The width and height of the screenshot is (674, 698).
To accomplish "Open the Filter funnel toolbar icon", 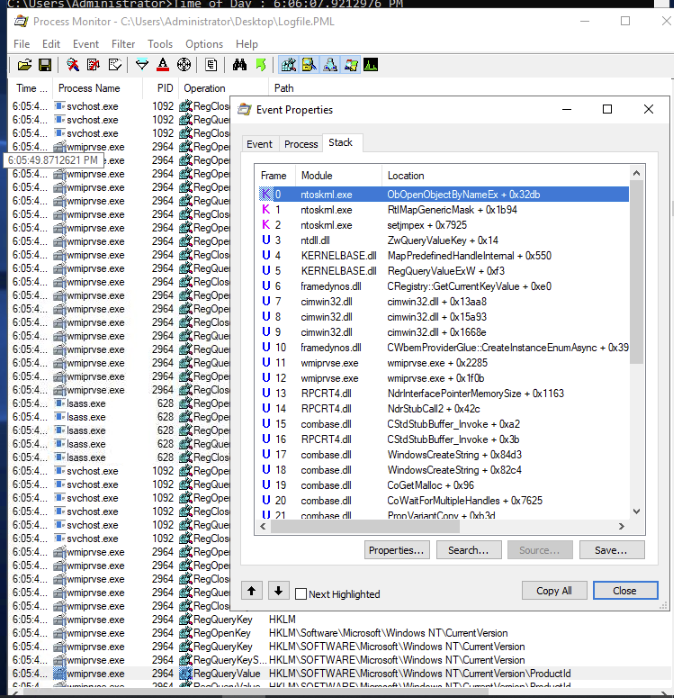I will [x=142, y=65].
